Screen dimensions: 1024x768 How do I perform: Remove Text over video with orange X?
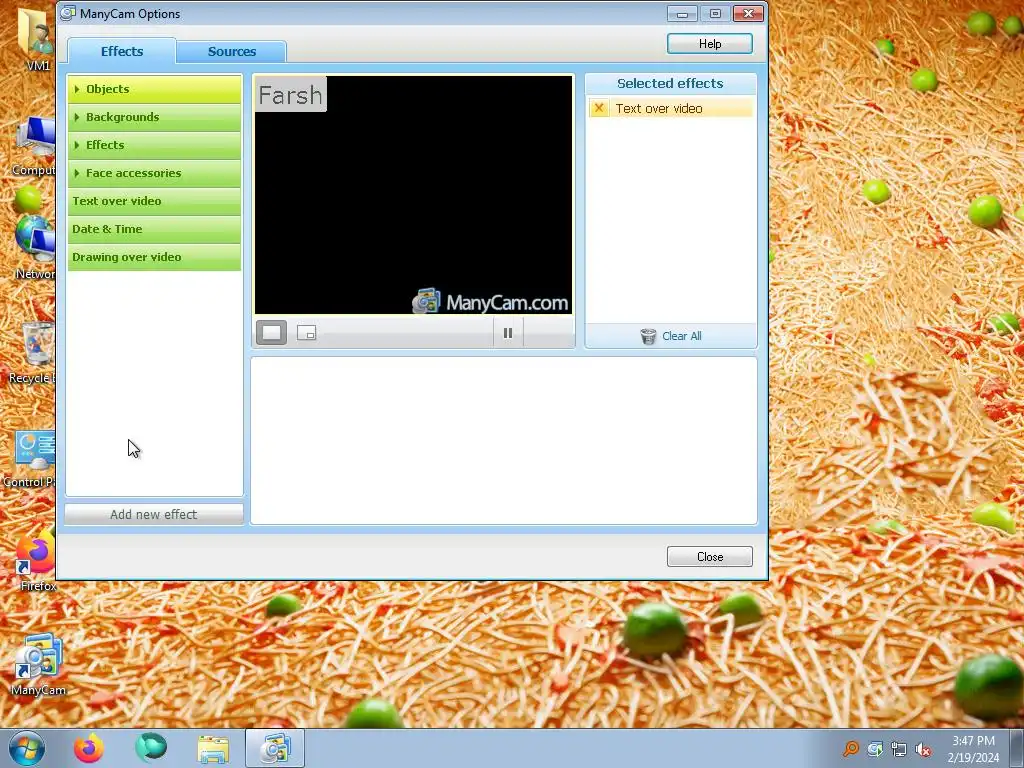(x=599, y=108)
